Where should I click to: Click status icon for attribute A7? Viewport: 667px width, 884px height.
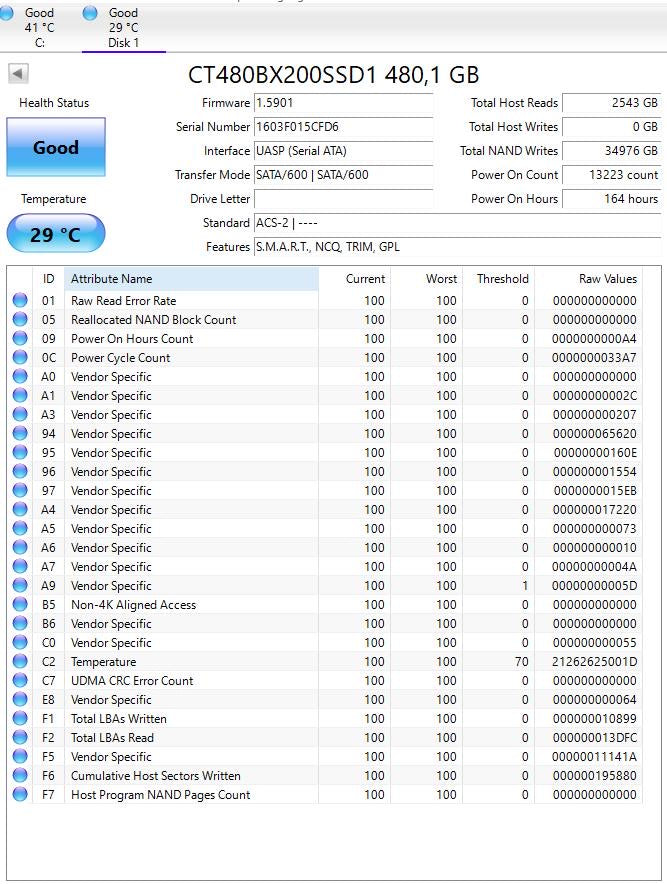[20, 566]
